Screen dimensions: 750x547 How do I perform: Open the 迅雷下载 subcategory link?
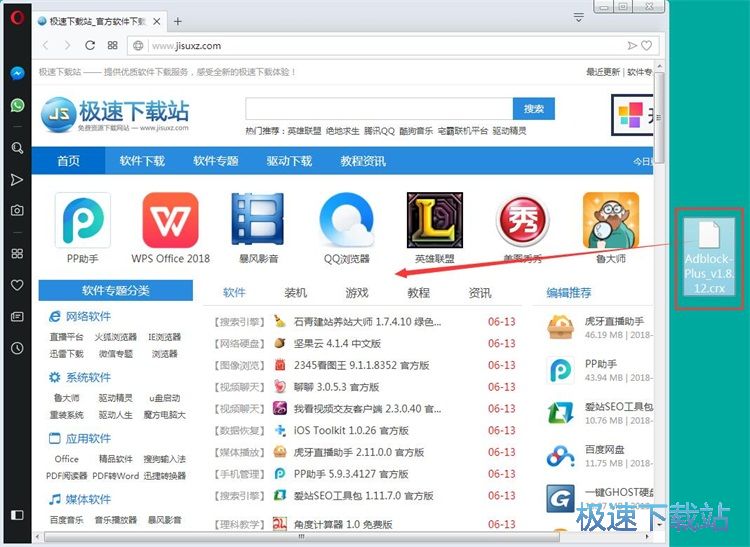[66, 354]
